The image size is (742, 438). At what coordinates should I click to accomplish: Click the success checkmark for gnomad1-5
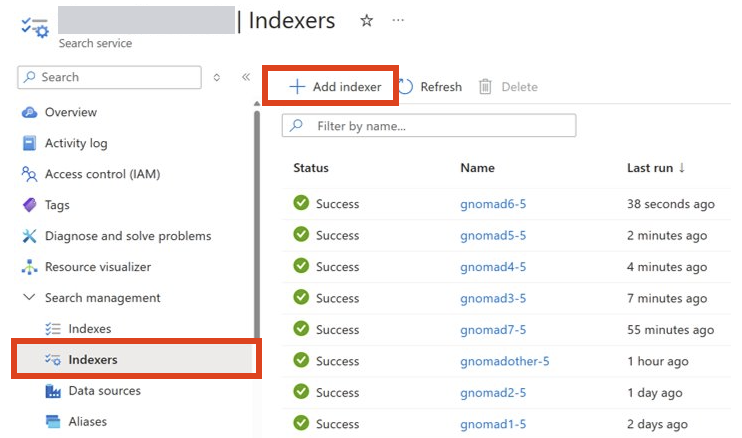pyautogui.click(x=301, y=423)
